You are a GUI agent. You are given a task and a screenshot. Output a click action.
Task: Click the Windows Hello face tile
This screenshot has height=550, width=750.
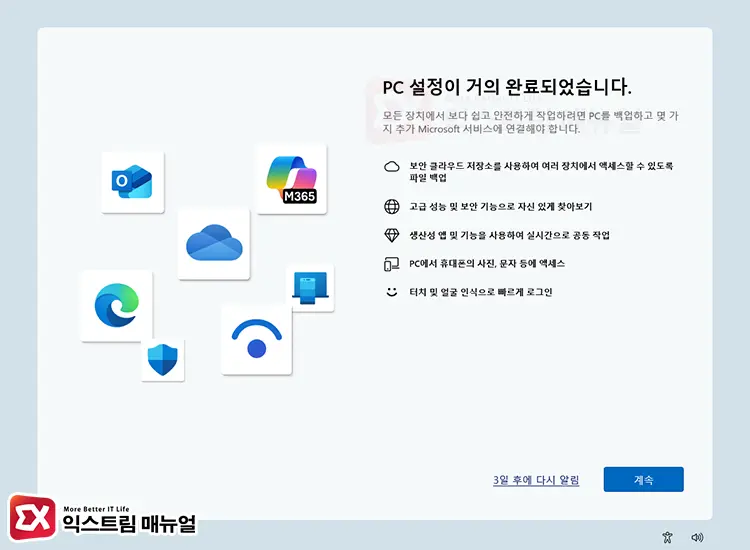click(256, 339)
